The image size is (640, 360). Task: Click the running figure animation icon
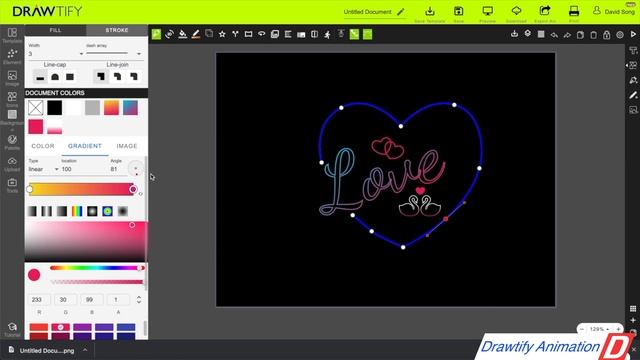(x=327, y=34)
